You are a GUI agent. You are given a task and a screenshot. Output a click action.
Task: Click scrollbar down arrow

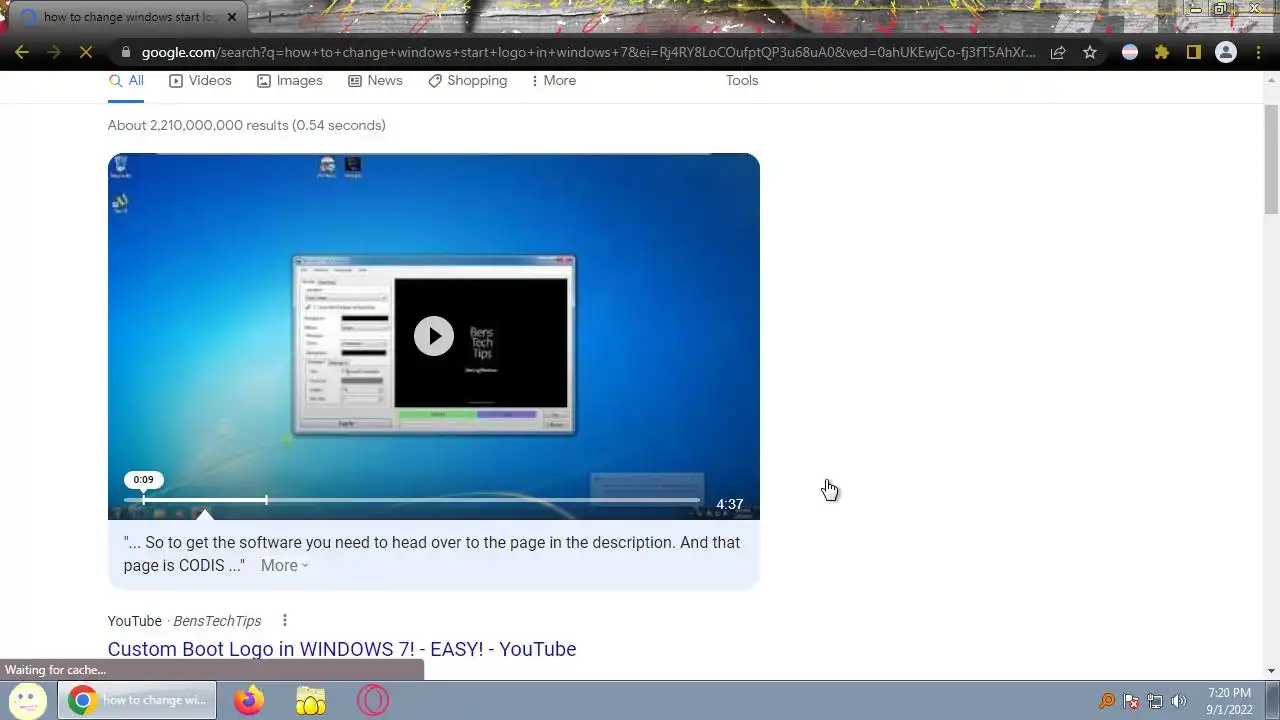[x=1271, y=671]
